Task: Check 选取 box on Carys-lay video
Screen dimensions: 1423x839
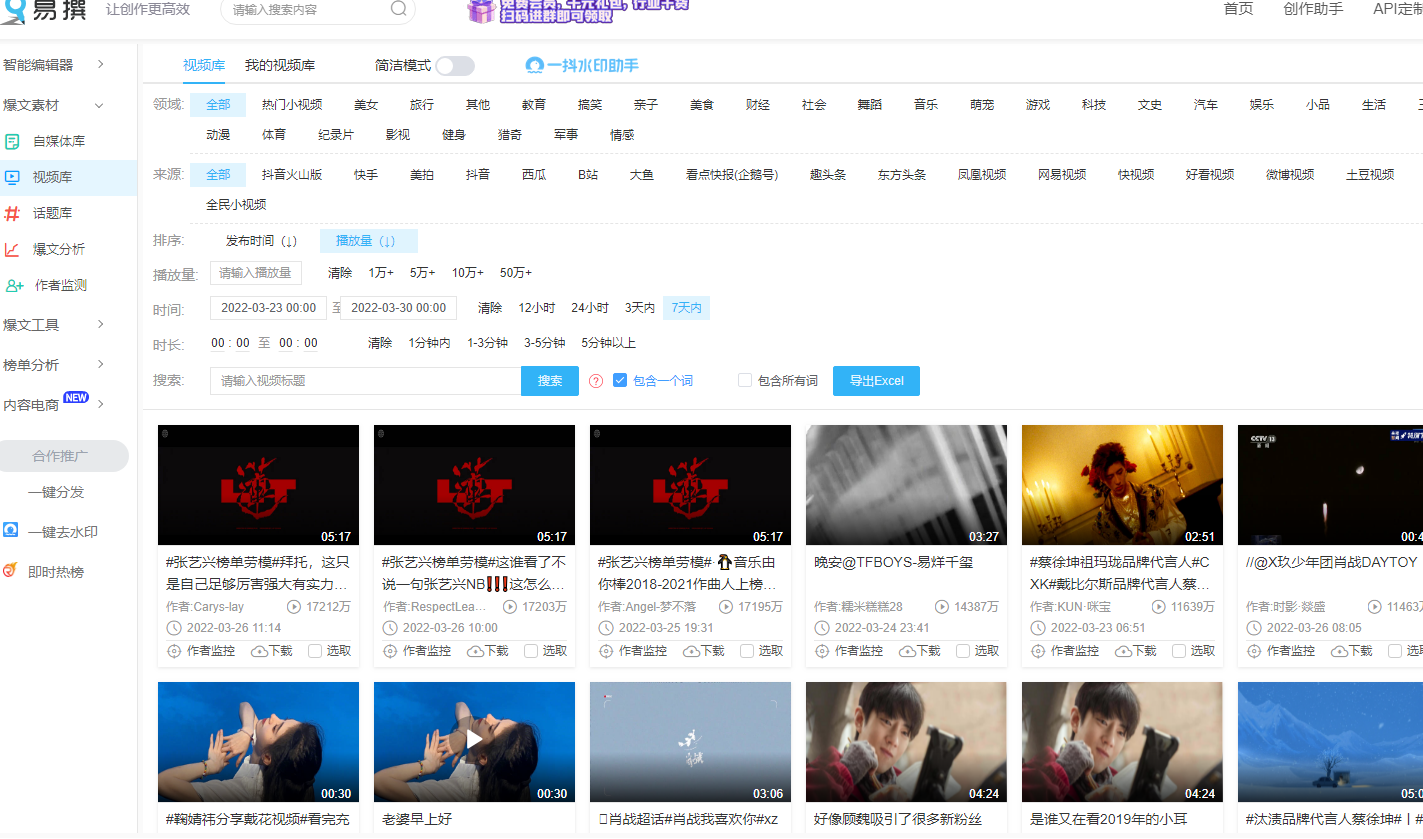Action: coord(315,651)
